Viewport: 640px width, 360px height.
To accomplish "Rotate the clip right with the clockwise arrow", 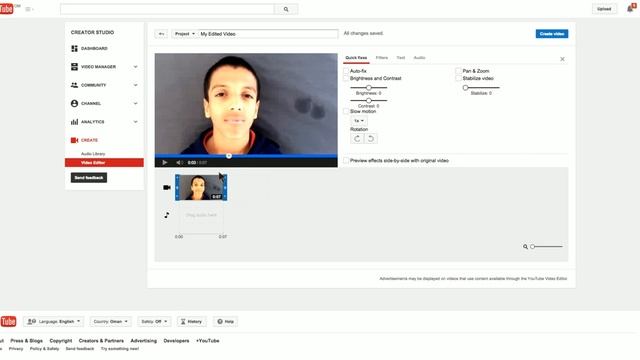I will click(357, 138).
